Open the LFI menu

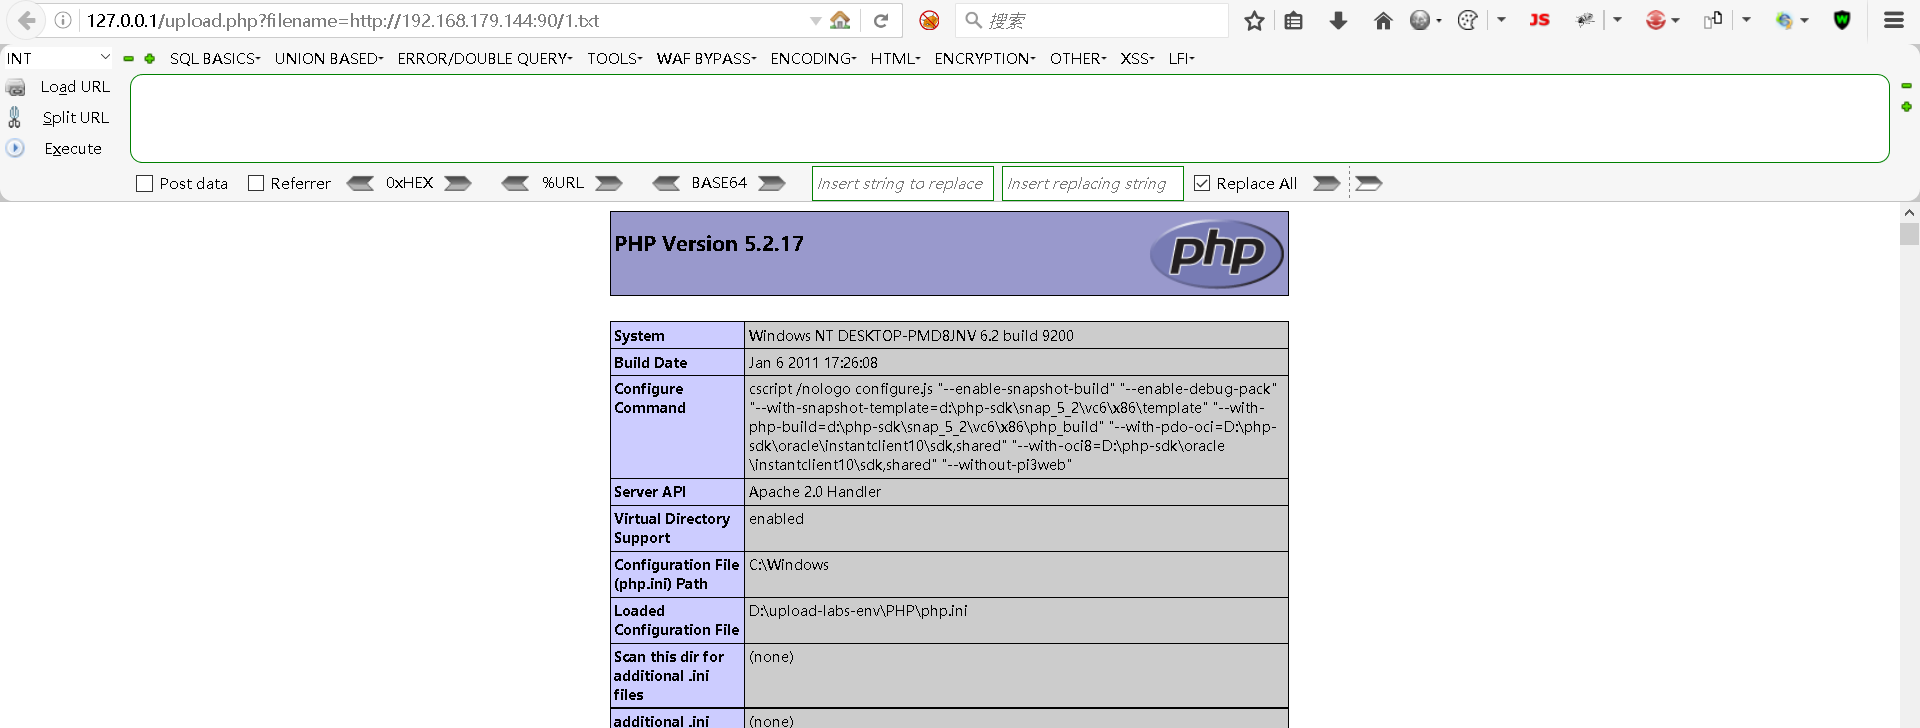[x=1182, y=58]
